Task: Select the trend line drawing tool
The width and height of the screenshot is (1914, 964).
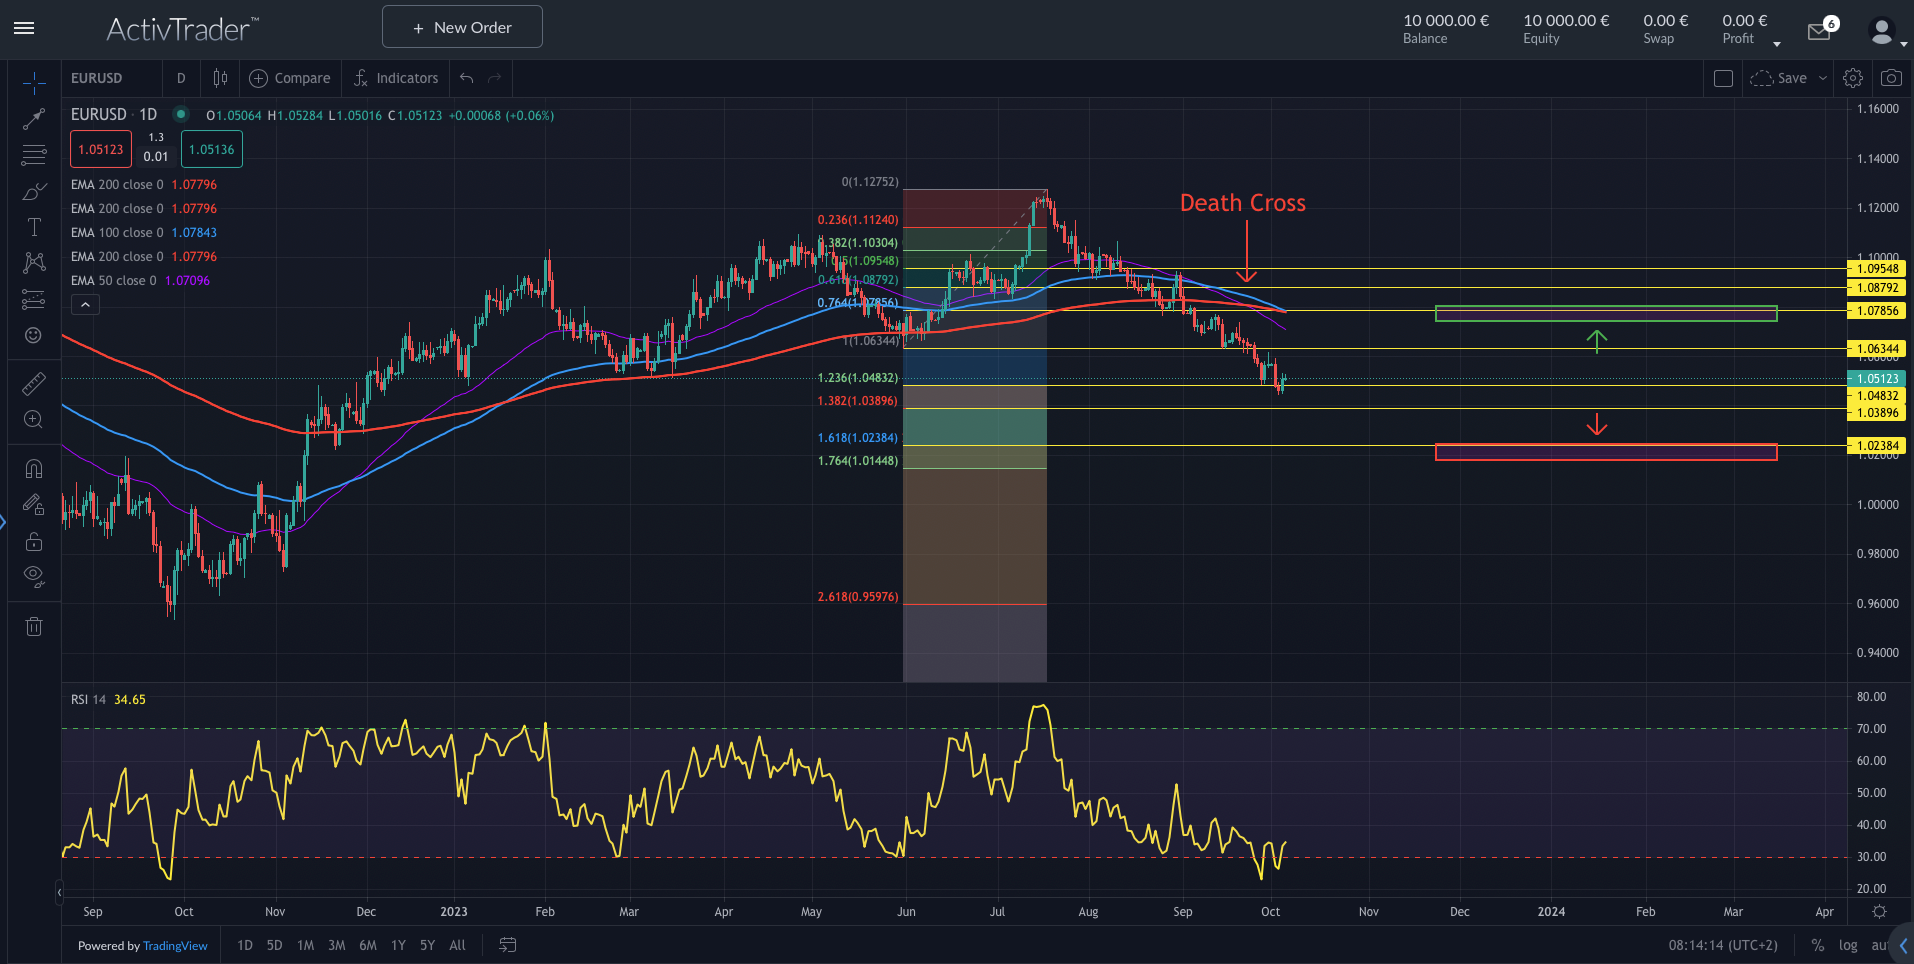Action: pos(33,118)
